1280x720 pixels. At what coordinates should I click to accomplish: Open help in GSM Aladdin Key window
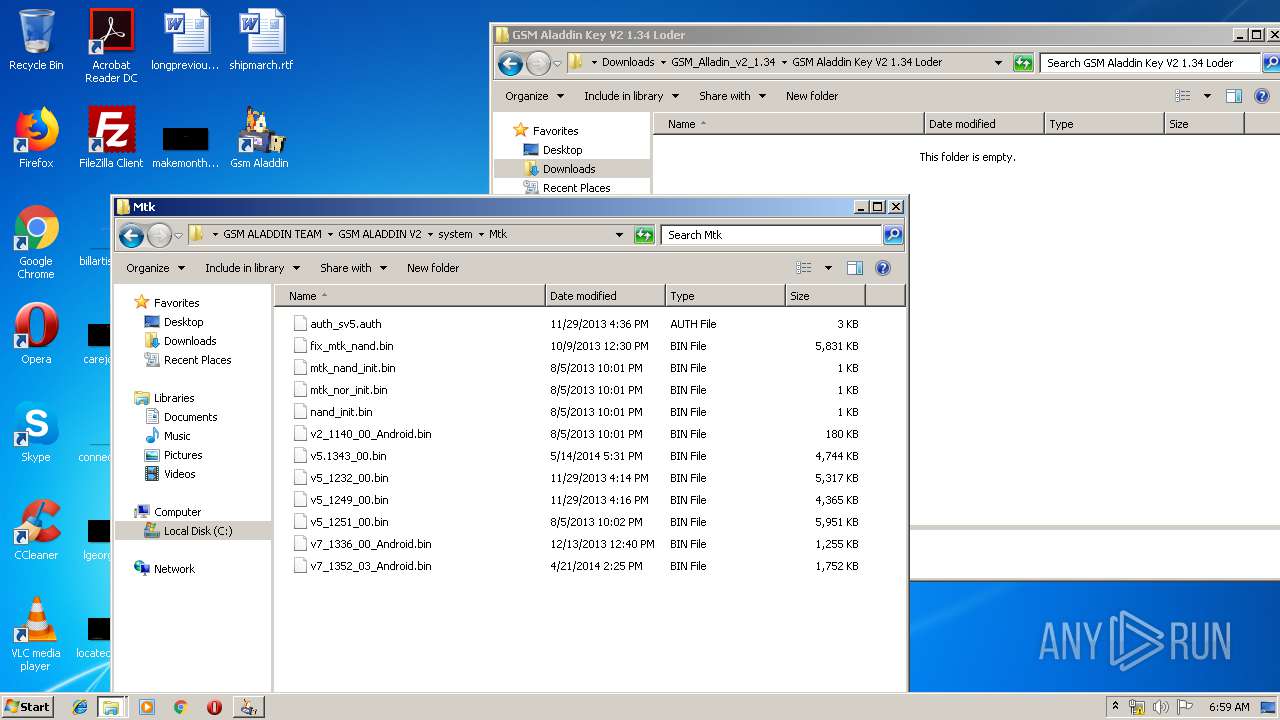click(x=1262, y=96)
